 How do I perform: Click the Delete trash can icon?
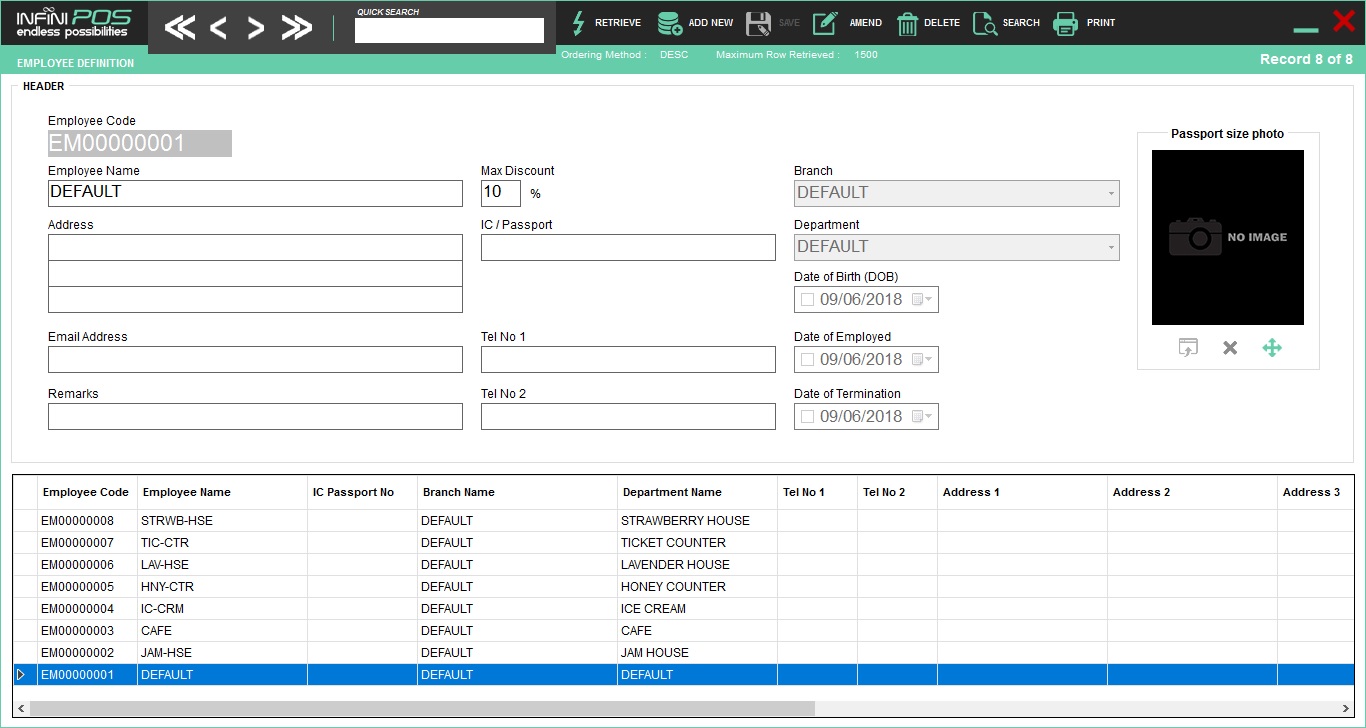click(907, 23)
